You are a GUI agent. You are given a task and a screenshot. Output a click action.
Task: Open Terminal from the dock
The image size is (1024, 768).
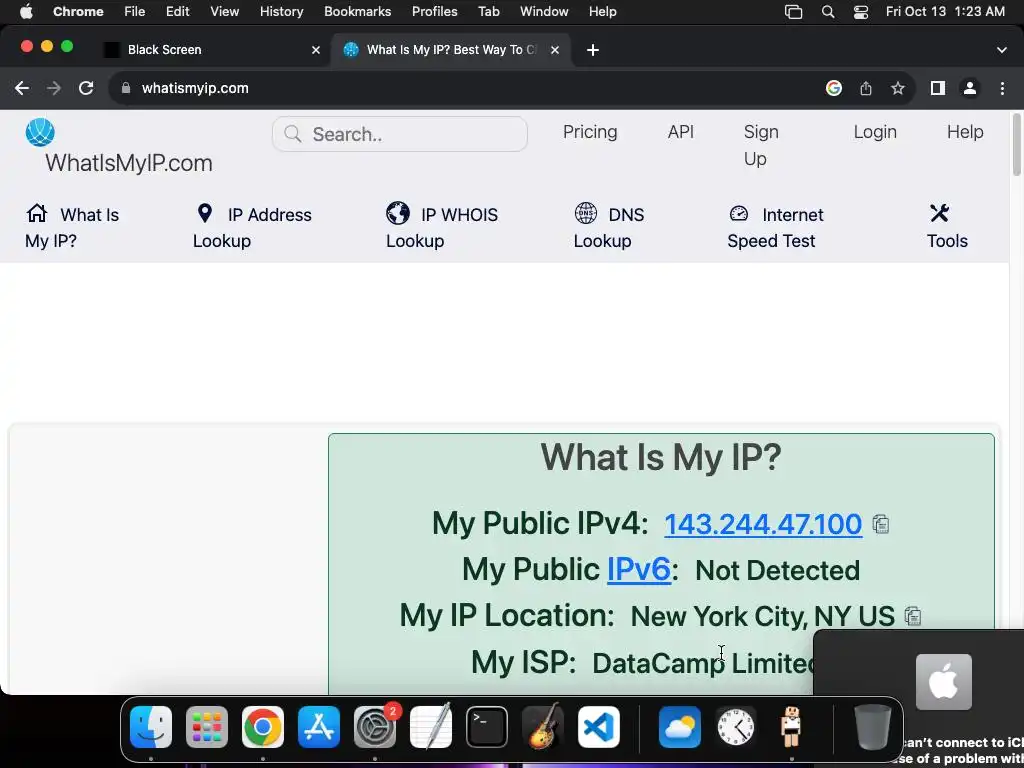pyautogui.click(x=487, y=727)
